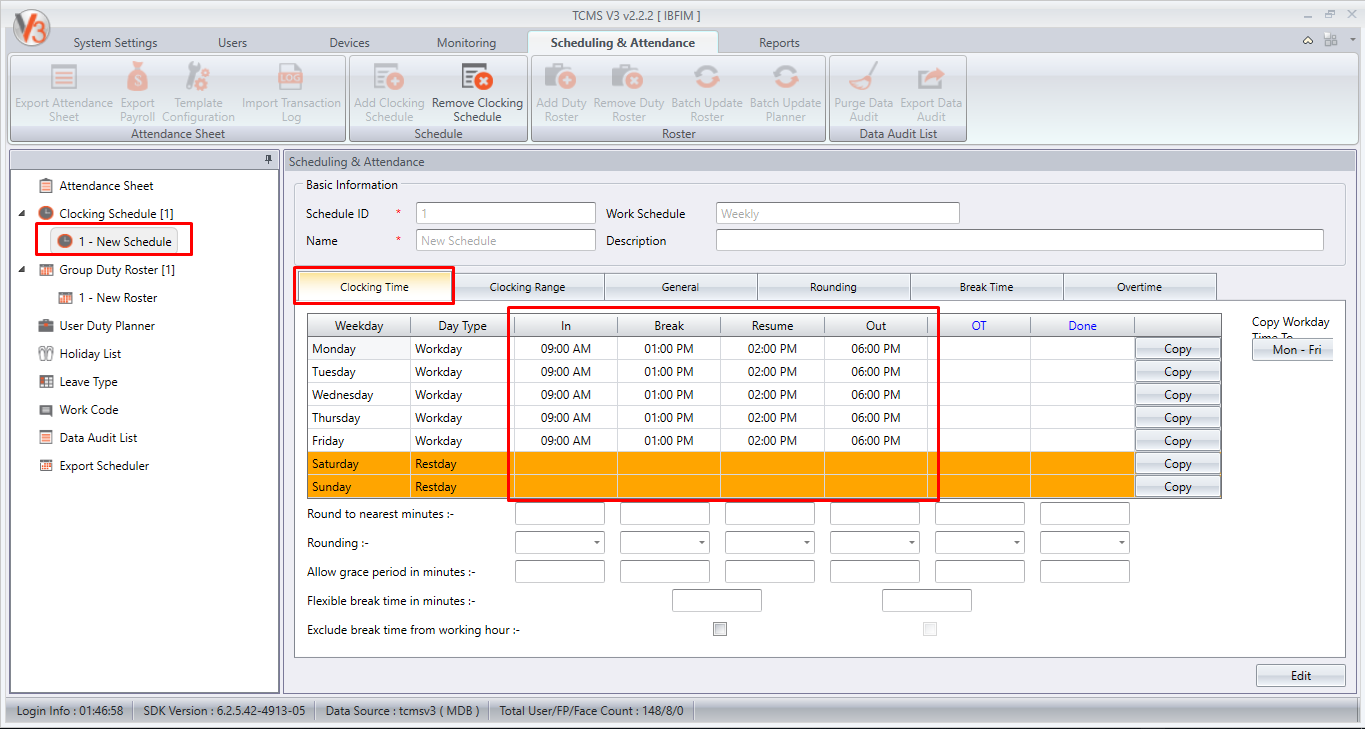
Task: Switch to the Overtime tab
Action: [x=1139, y=287]
